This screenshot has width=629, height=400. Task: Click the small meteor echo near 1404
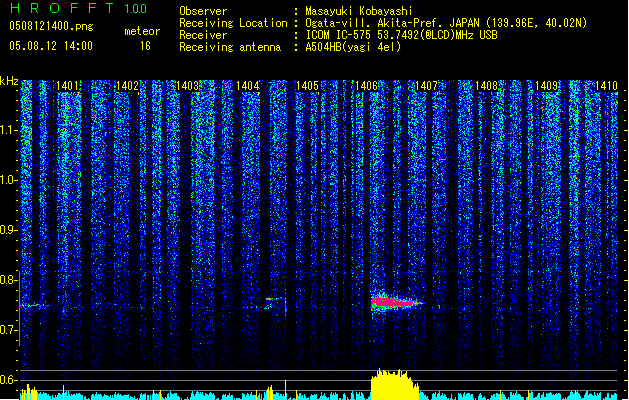pyautogui.click(x=277, y=303)
